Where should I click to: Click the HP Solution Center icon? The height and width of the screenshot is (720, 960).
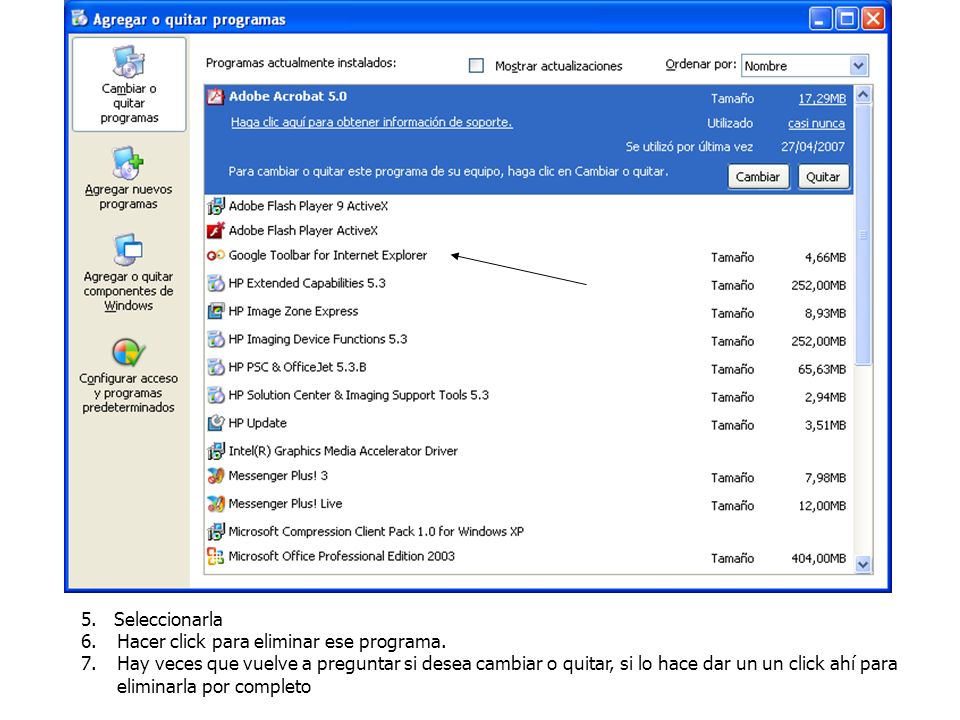point(216,396)
